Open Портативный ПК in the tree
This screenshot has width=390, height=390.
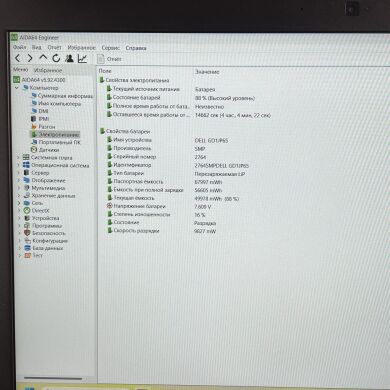(56, 142)
